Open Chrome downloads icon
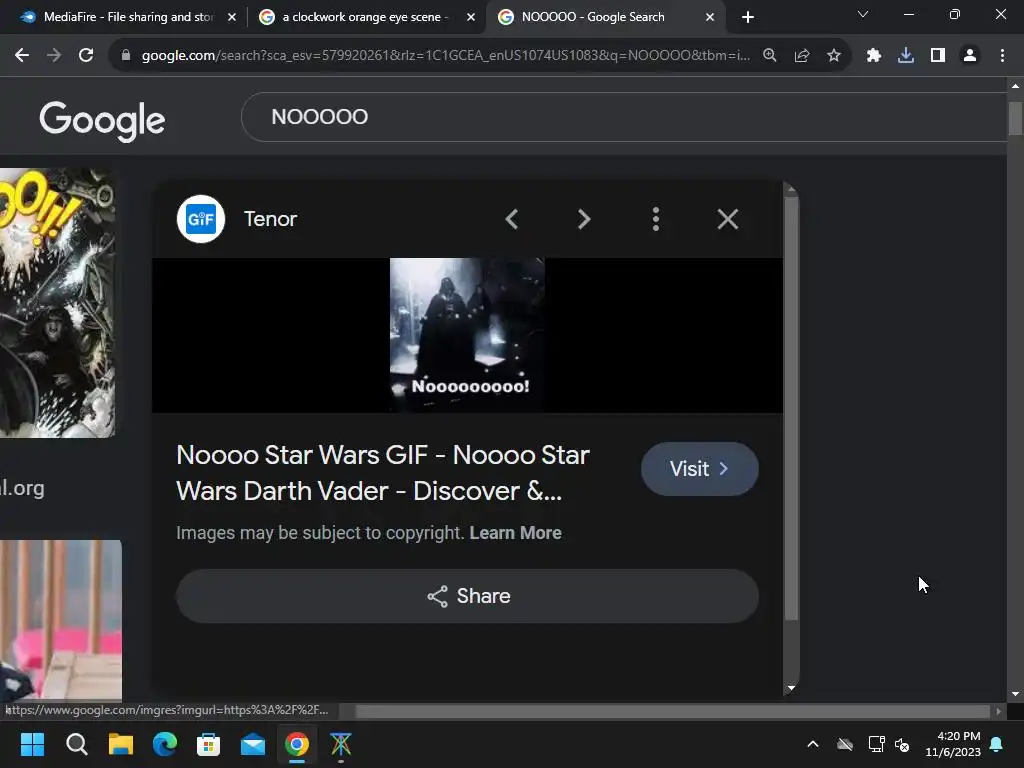The height and width of the screenshot is (768, 1024). 906,56
